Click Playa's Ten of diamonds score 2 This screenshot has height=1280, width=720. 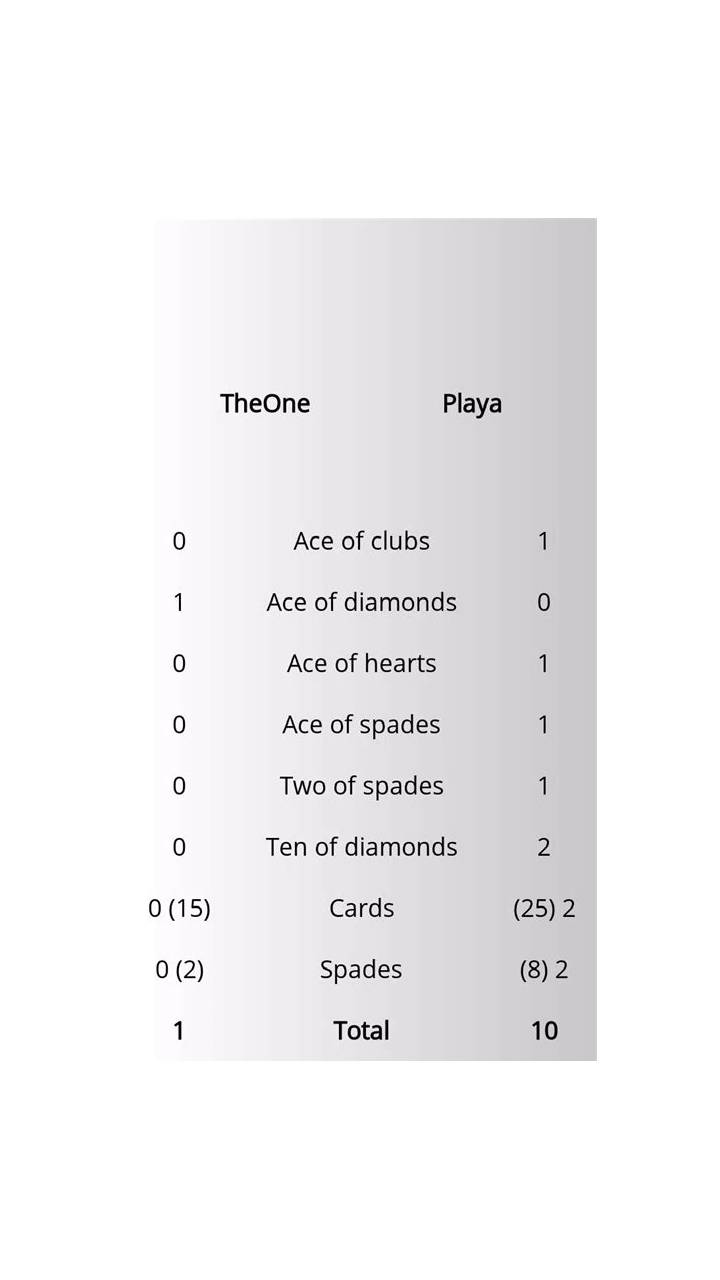[x=544, y=847]
